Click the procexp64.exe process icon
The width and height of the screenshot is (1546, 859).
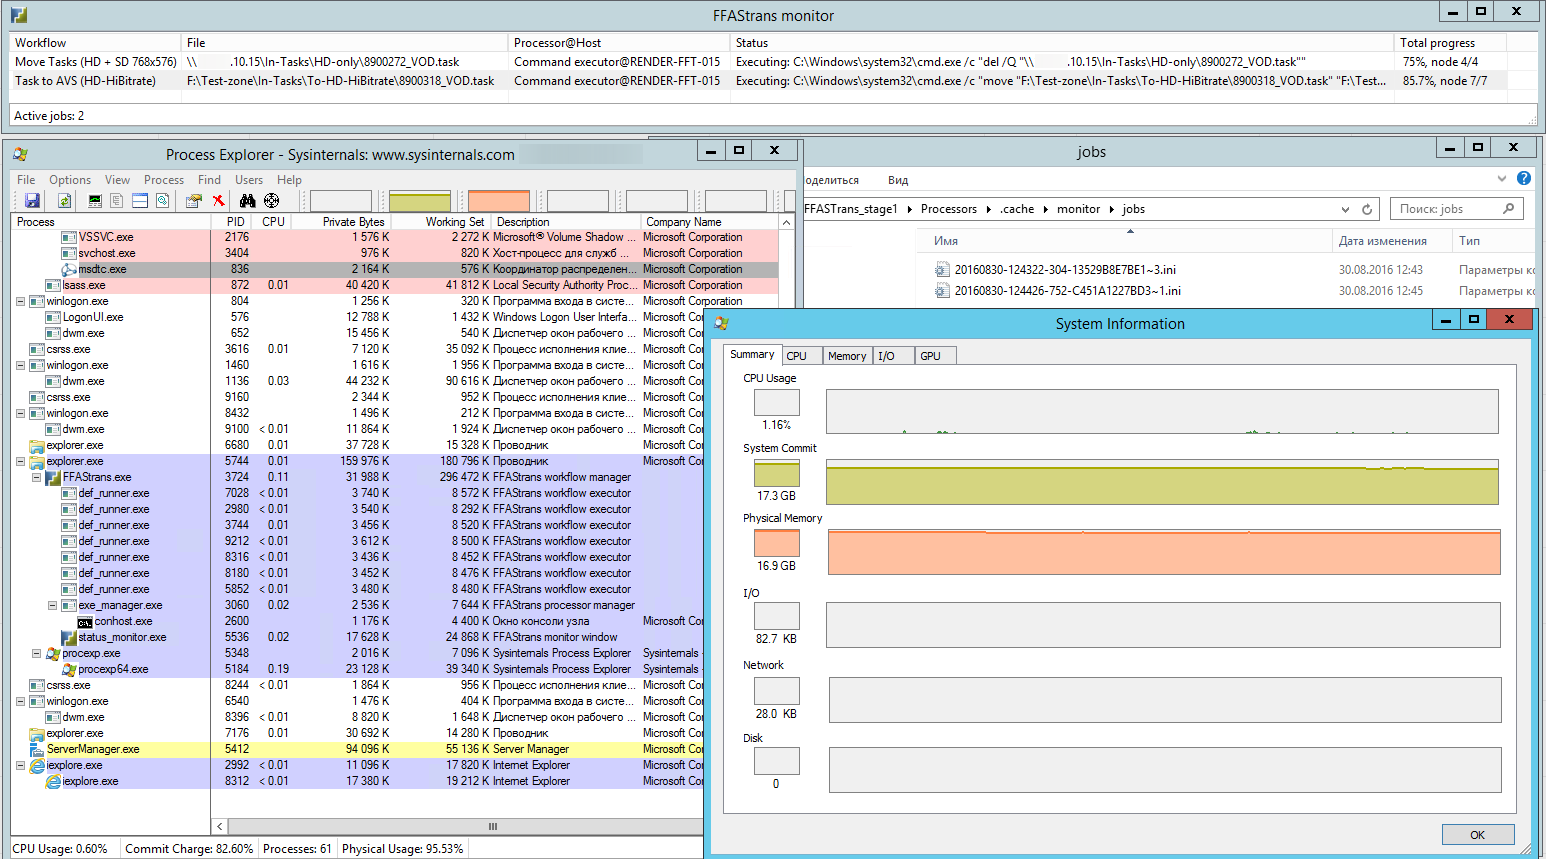69,669
